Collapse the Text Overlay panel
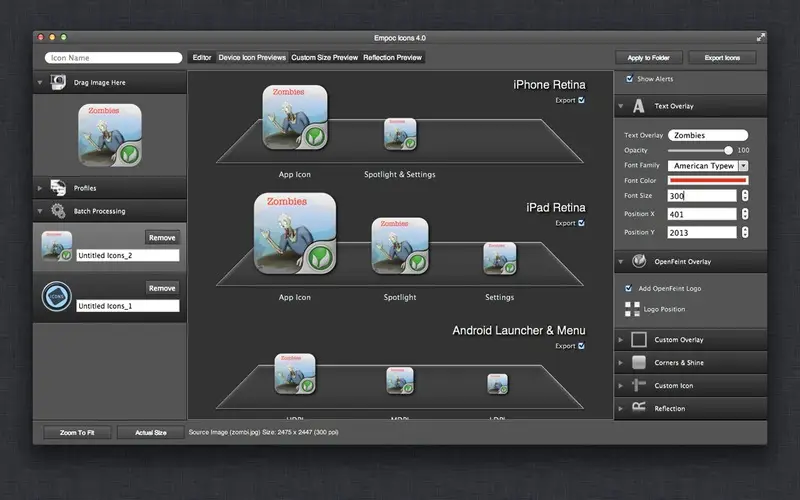This screenshot has height=500, width=800. (x=621, y=106)
